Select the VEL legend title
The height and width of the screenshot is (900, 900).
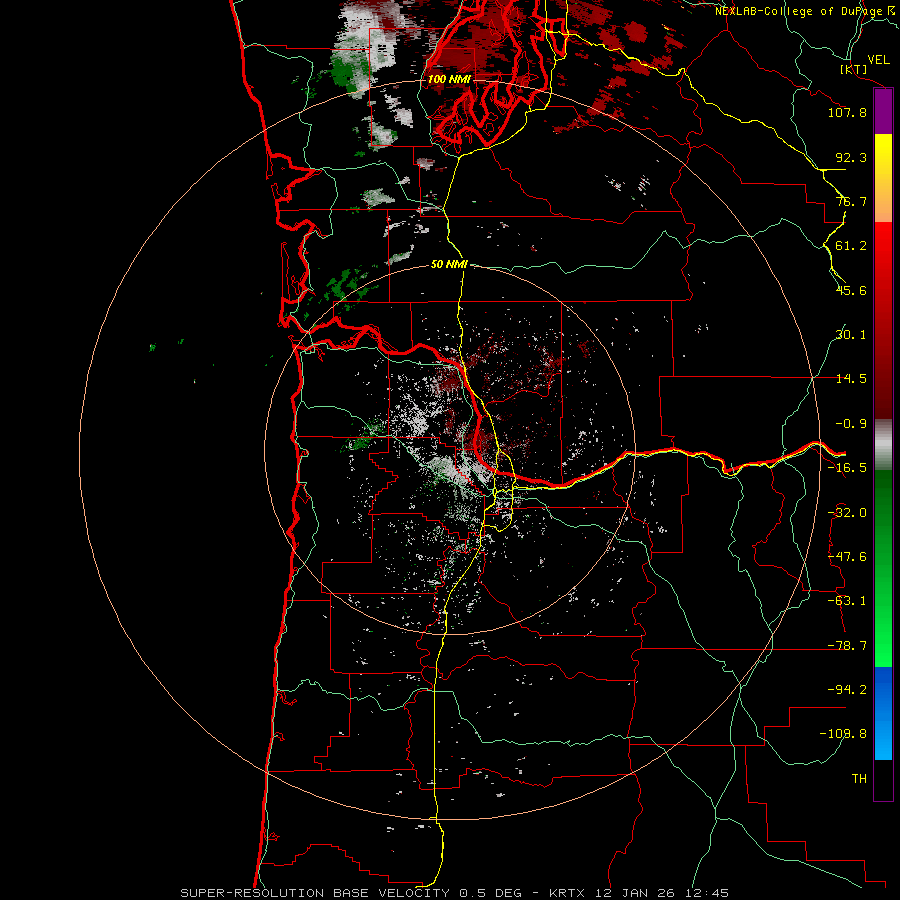878,59
